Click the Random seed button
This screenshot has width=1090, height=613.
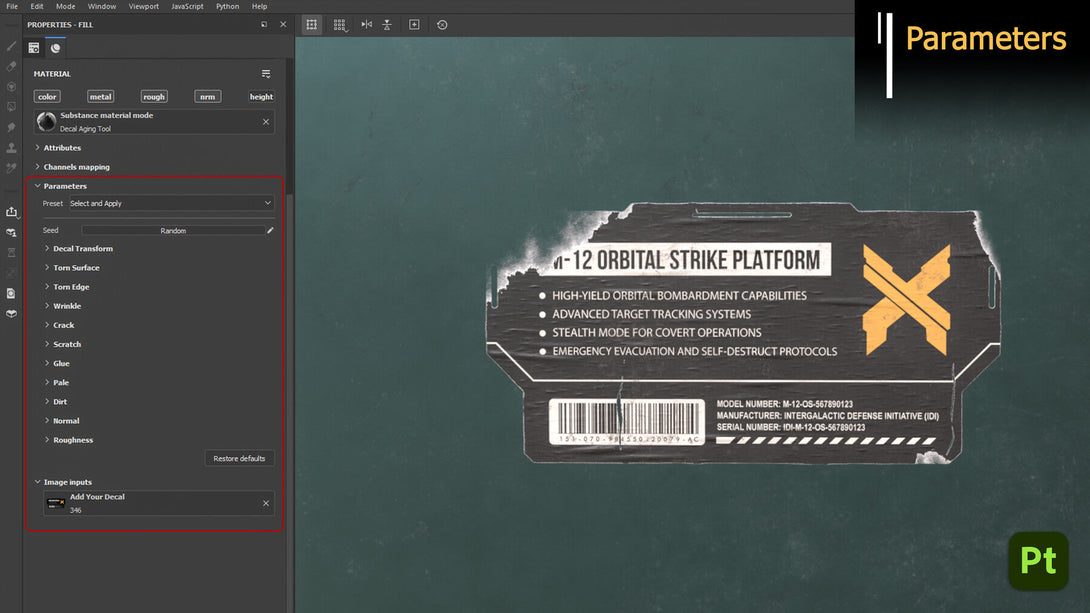pyautogui.click(x=173, y=230)
